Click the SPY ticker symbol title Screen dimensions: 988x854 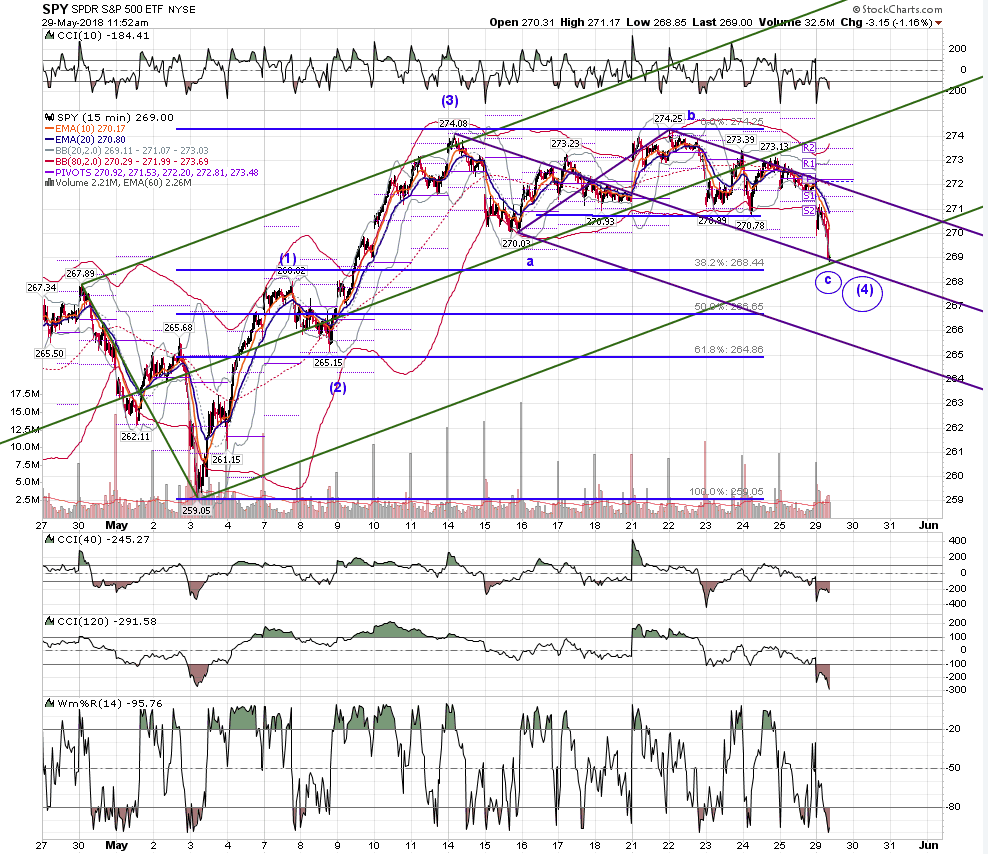(x=55, y=9)
